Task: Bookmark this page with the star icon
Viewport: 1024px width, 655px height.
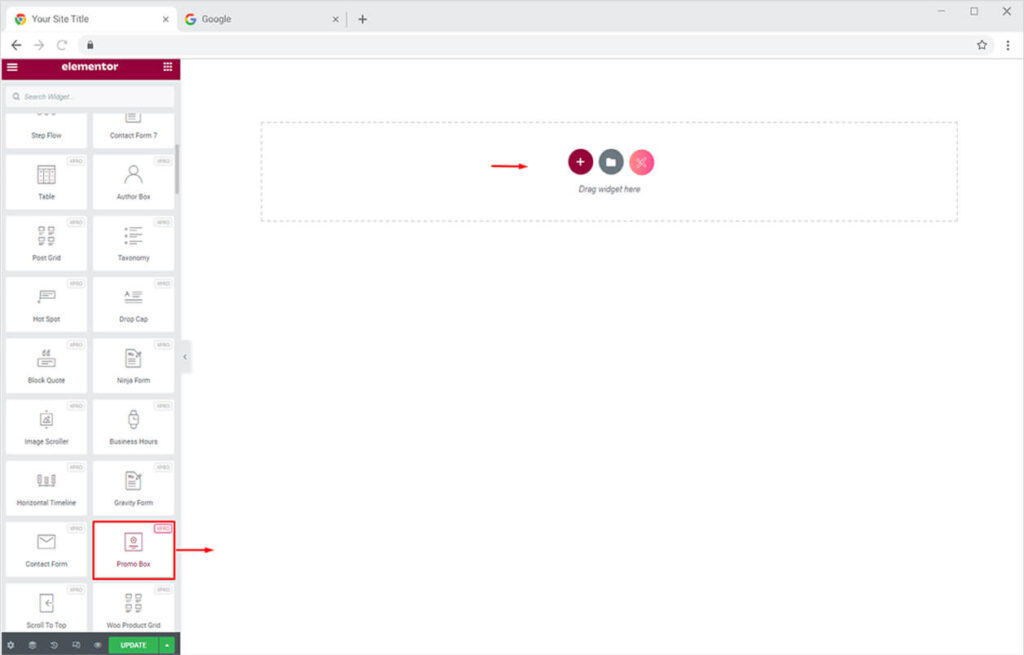Action: [x=982, y=45]
